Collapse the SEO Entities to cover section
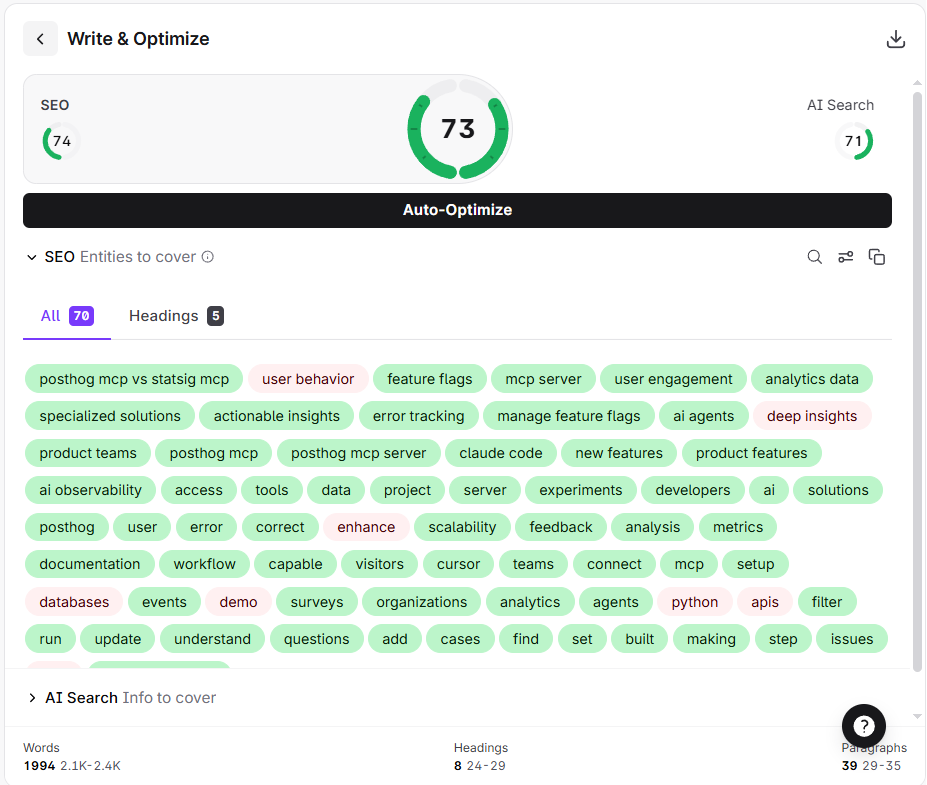Viewport: 927px width, 785px height. (32, 257)
